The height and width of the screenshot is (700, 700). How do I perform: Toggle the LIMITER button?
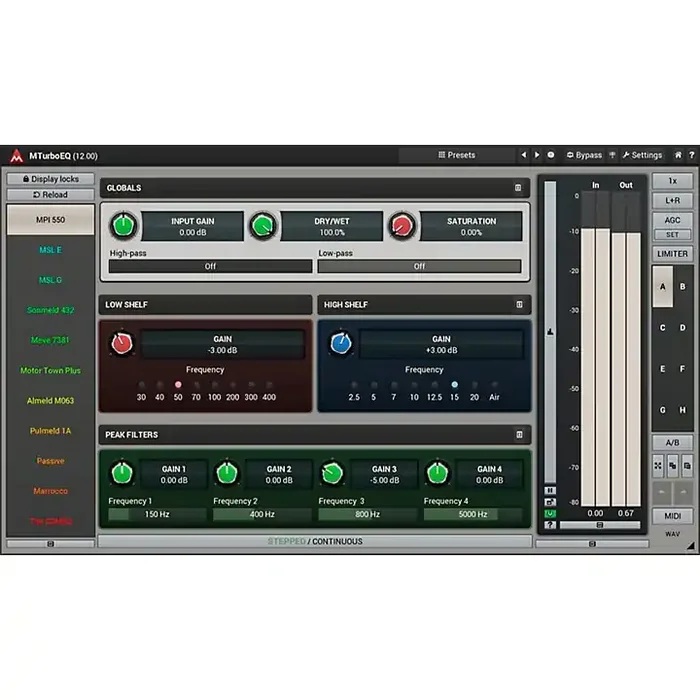[x=672, y=254]
